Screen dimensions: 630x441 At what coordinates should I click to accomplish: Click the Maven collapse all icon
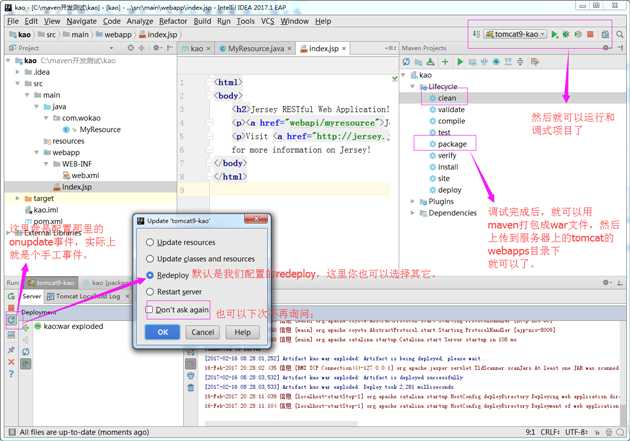pyautogui.click(x=520, y=62)
